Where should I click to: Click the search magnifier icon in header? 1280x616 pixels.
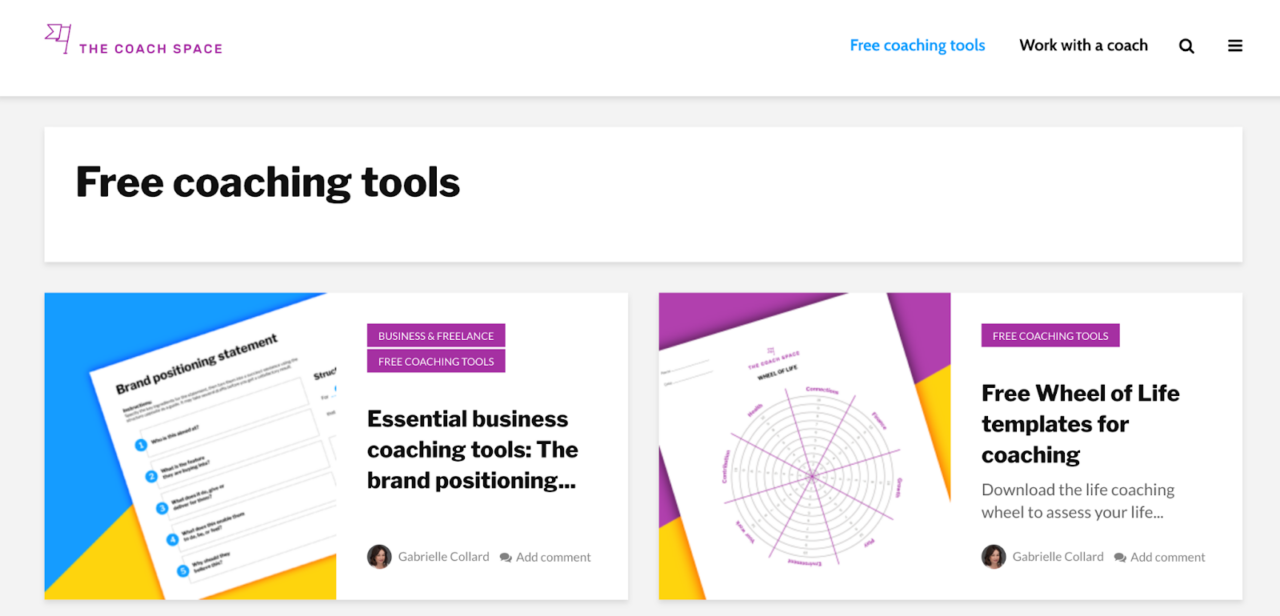1186,46
